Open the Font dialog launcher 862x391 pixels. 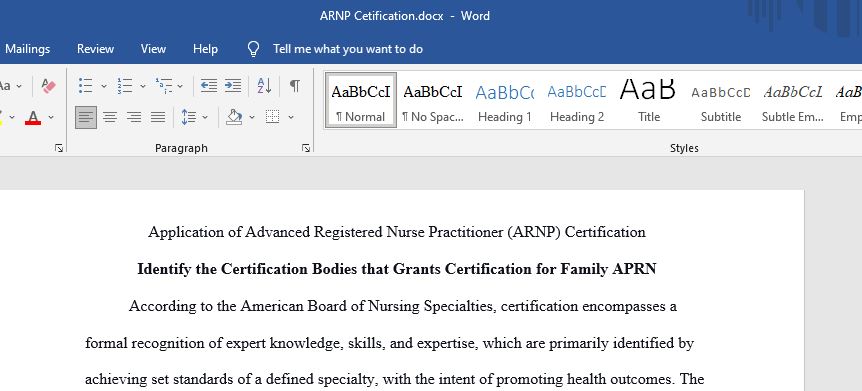pyautogui.click(x=59, y=148)
